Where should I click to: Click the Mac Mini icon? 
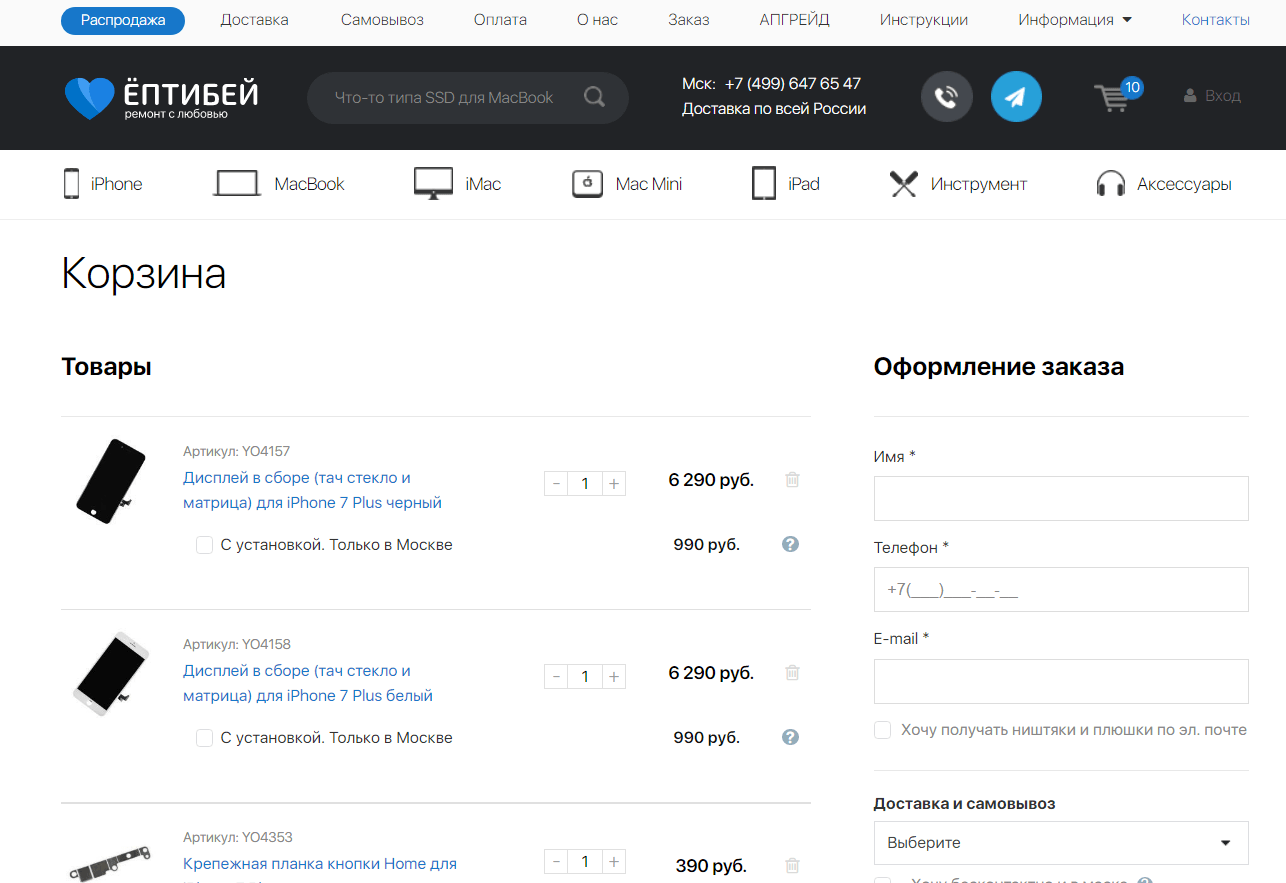587,184
